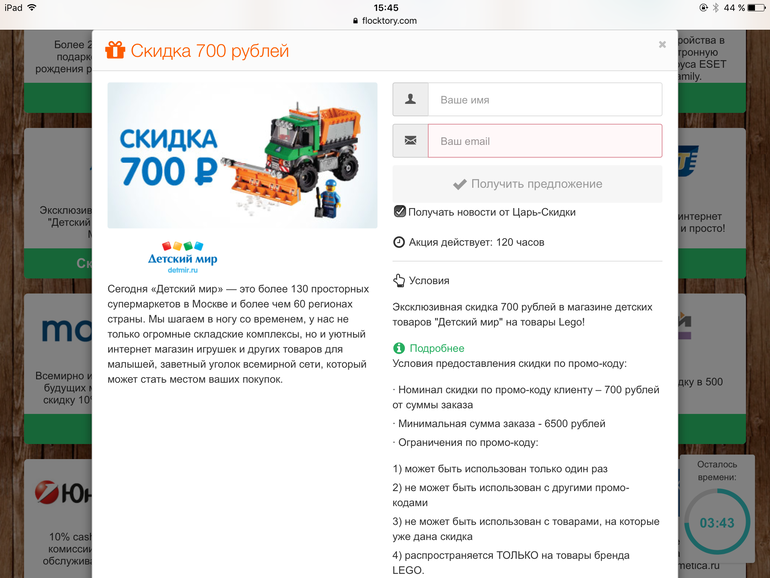
Task: Open the Детский мир logo
Action: pyautogui.click(x=183, y=257)
